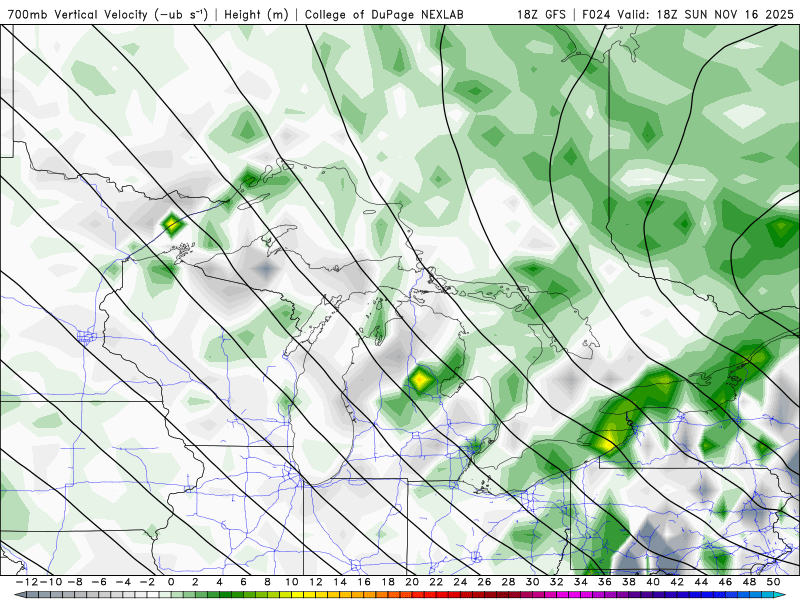800x600 pixels.
Task: Click the '44' color scale label
Action: click(x=702, y=582)
